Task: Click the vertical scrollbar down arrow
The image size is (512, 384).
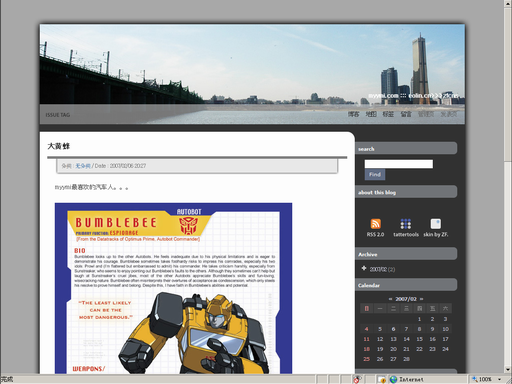Action: (x=508, y=369)
